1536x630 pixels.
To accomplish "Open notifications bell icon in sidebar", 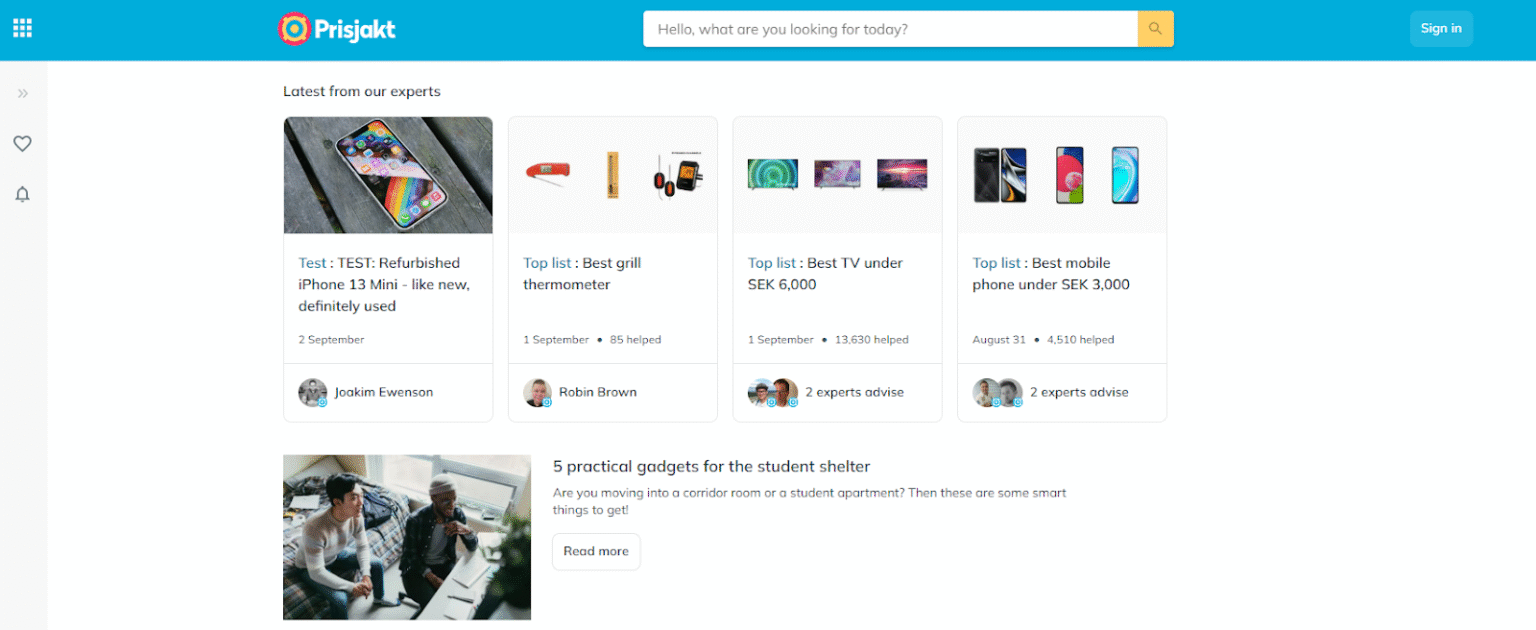I will click(22, 194).
